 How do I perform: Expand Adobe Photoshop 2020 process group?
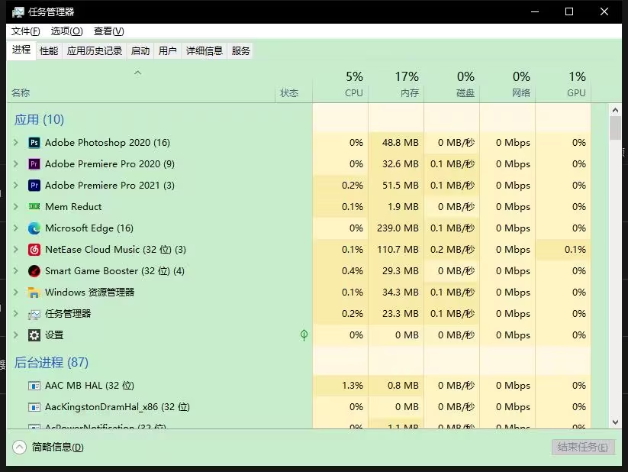click(x=16, y=143)
